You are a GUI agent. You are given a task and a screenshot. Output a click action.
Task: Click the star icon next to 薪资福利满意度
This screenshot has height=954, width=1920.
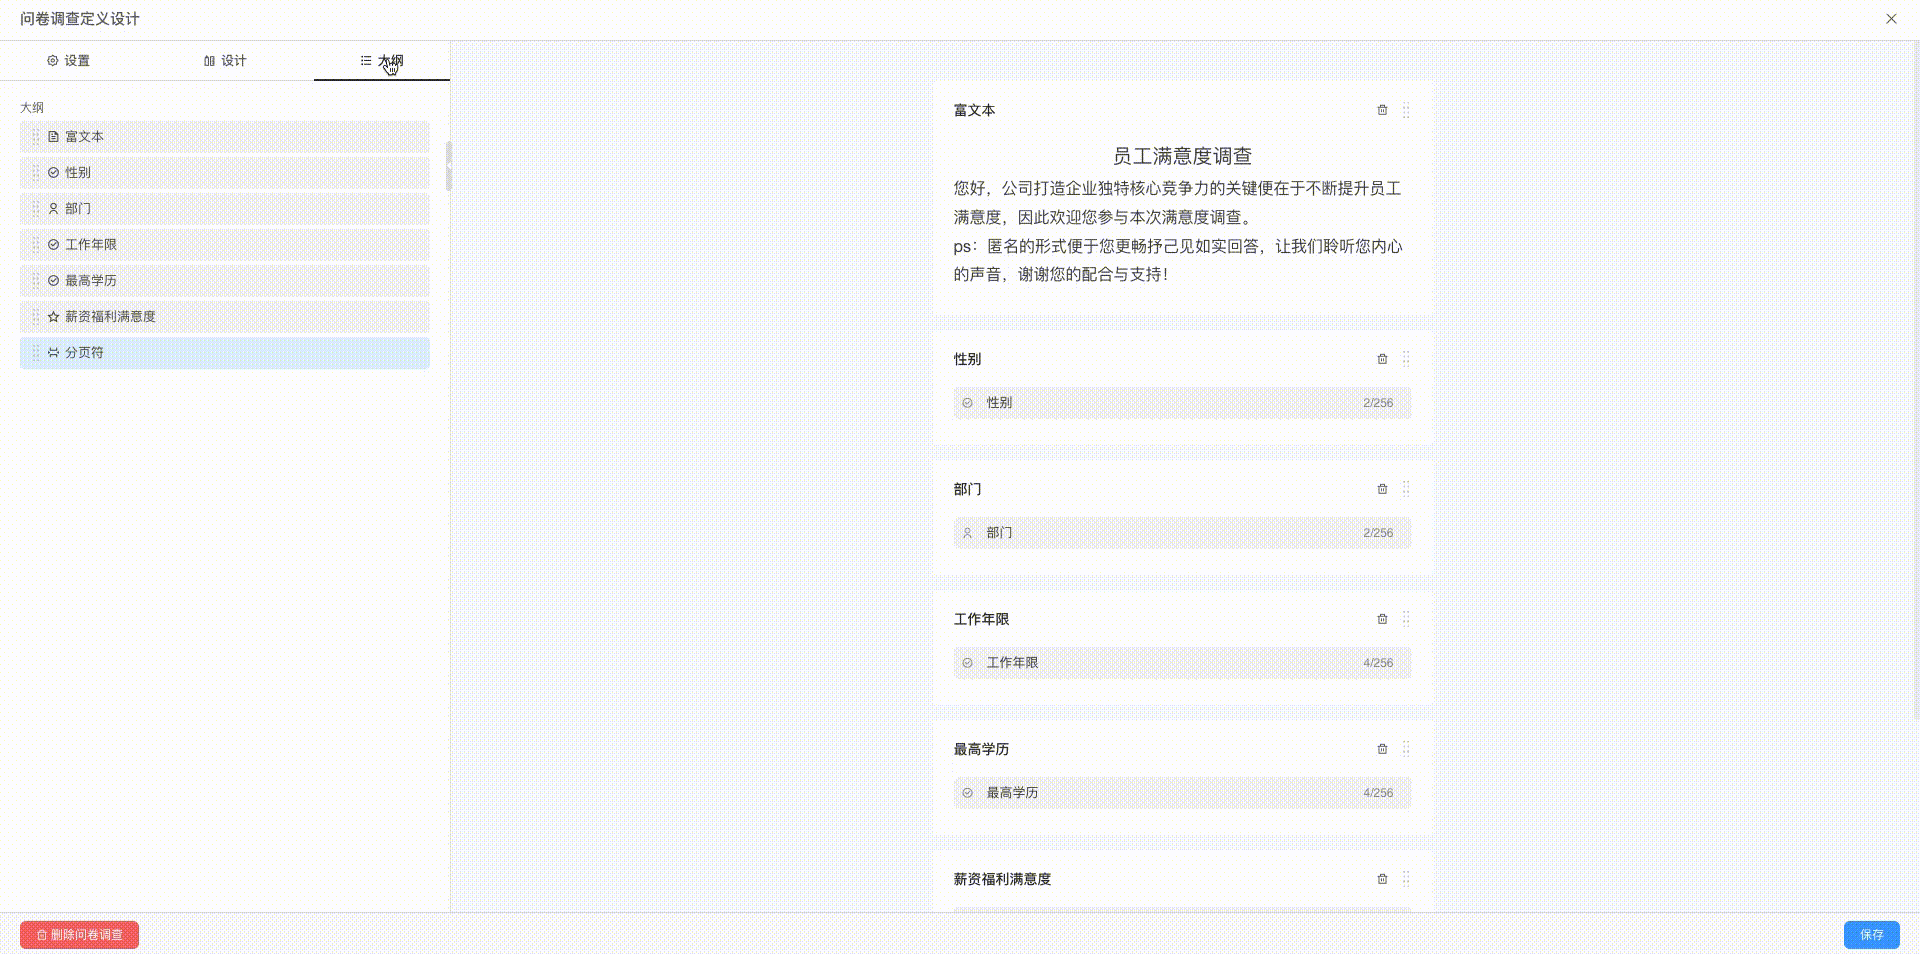[52, 316]
